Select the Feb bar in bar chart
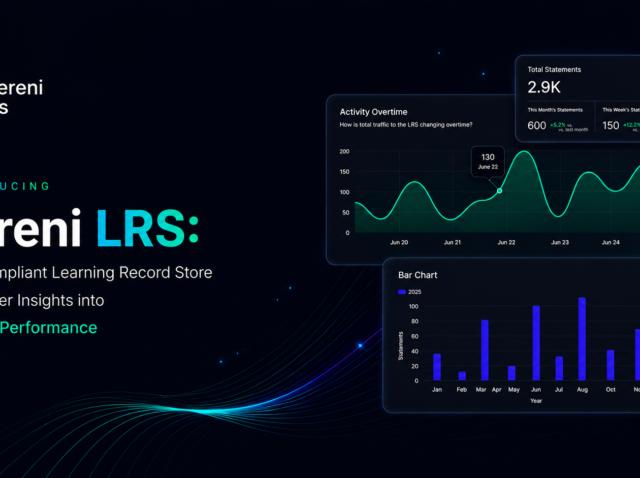This screenshot has height=478, width=640. coord(462,376)
